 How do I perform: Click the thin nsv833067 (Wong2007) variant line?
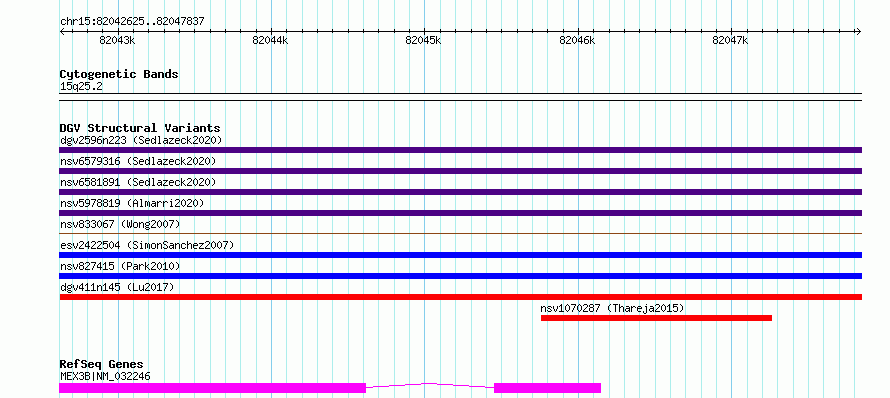click(x=460, y=233)
